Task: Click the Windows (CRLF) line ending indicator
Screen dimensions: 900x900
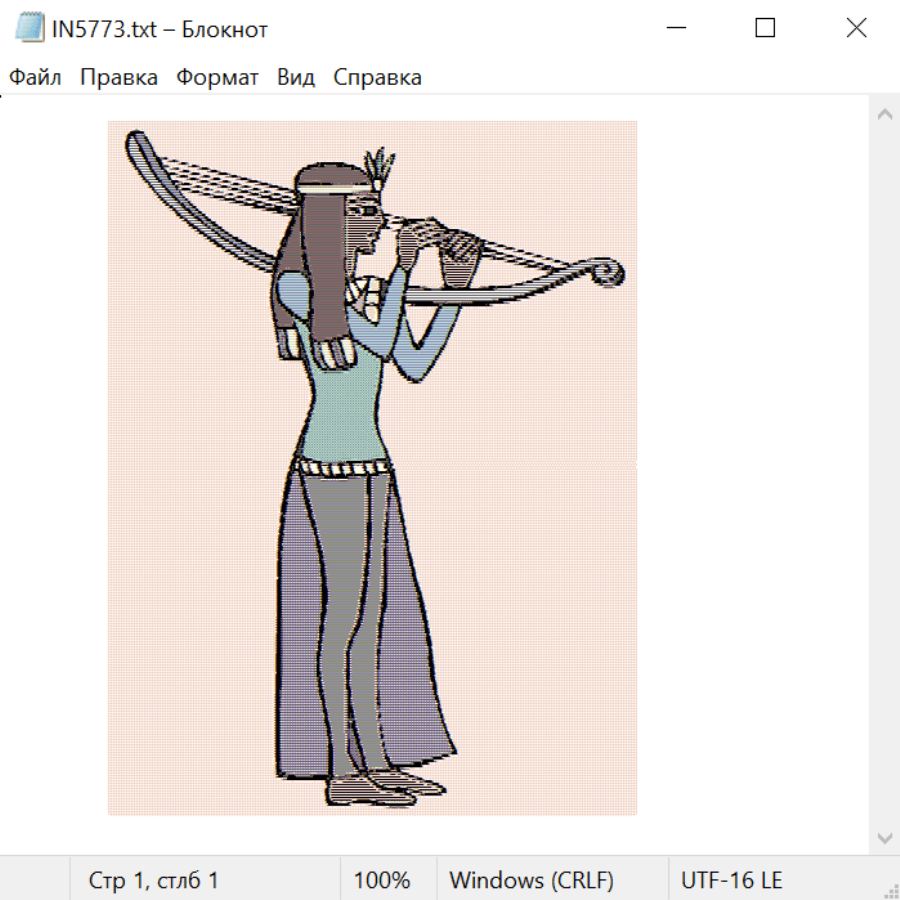Action: pyautogui.click(x=531, y=881)
